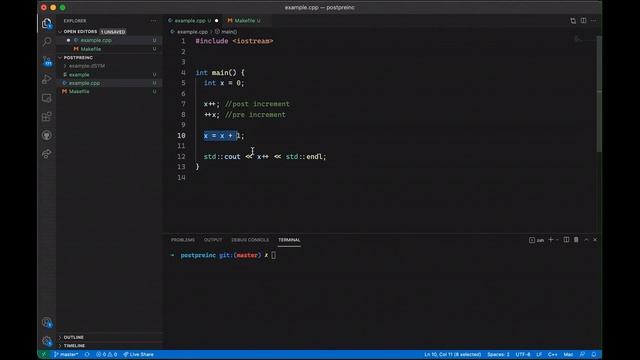The image size is (640, 360).
Task: Open example.cpp in the POSTPREINC folder
Action: click(x=84, y=83)
